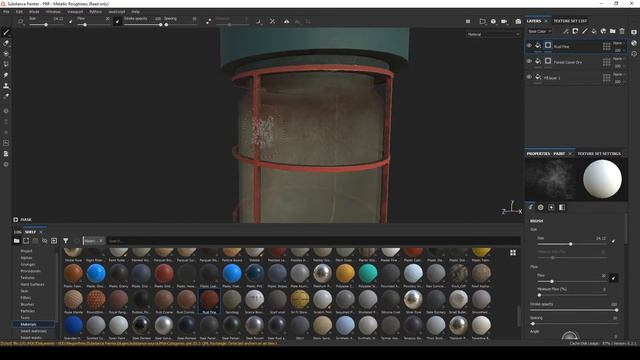
Task: Open the Window menu
Action: [x=53, y=12]
